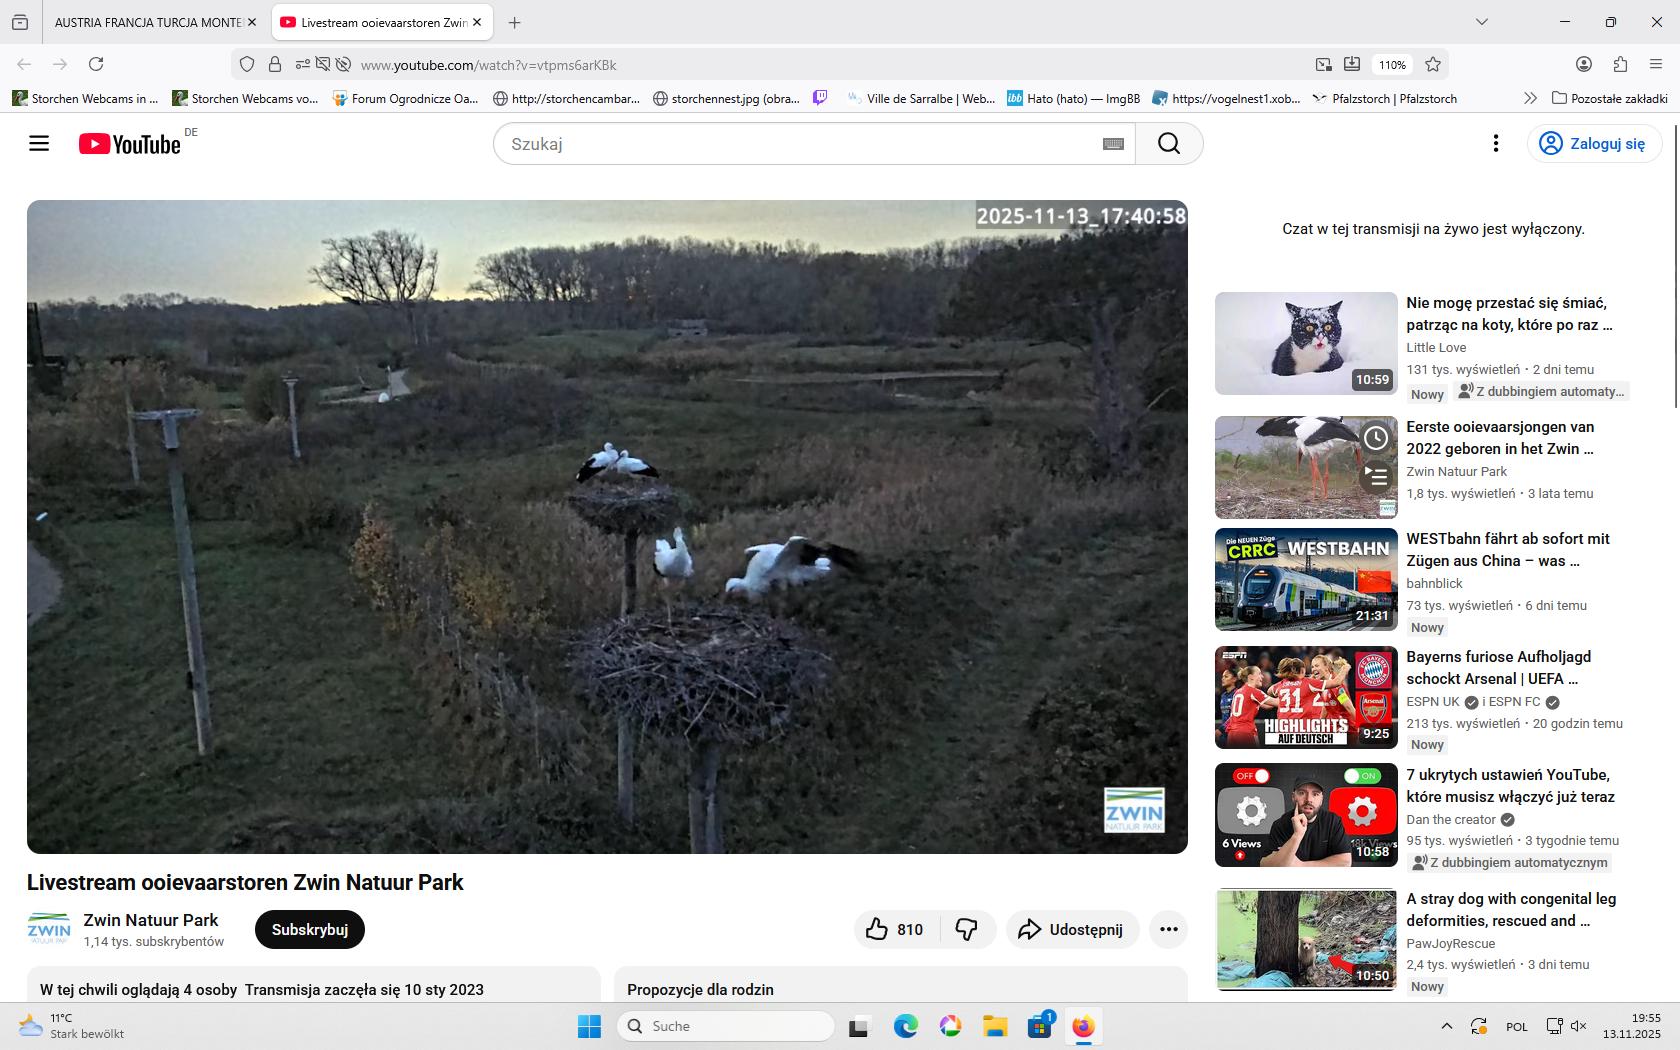
Task: Reload the page in Firefox
Action: (x=96, y=64)
